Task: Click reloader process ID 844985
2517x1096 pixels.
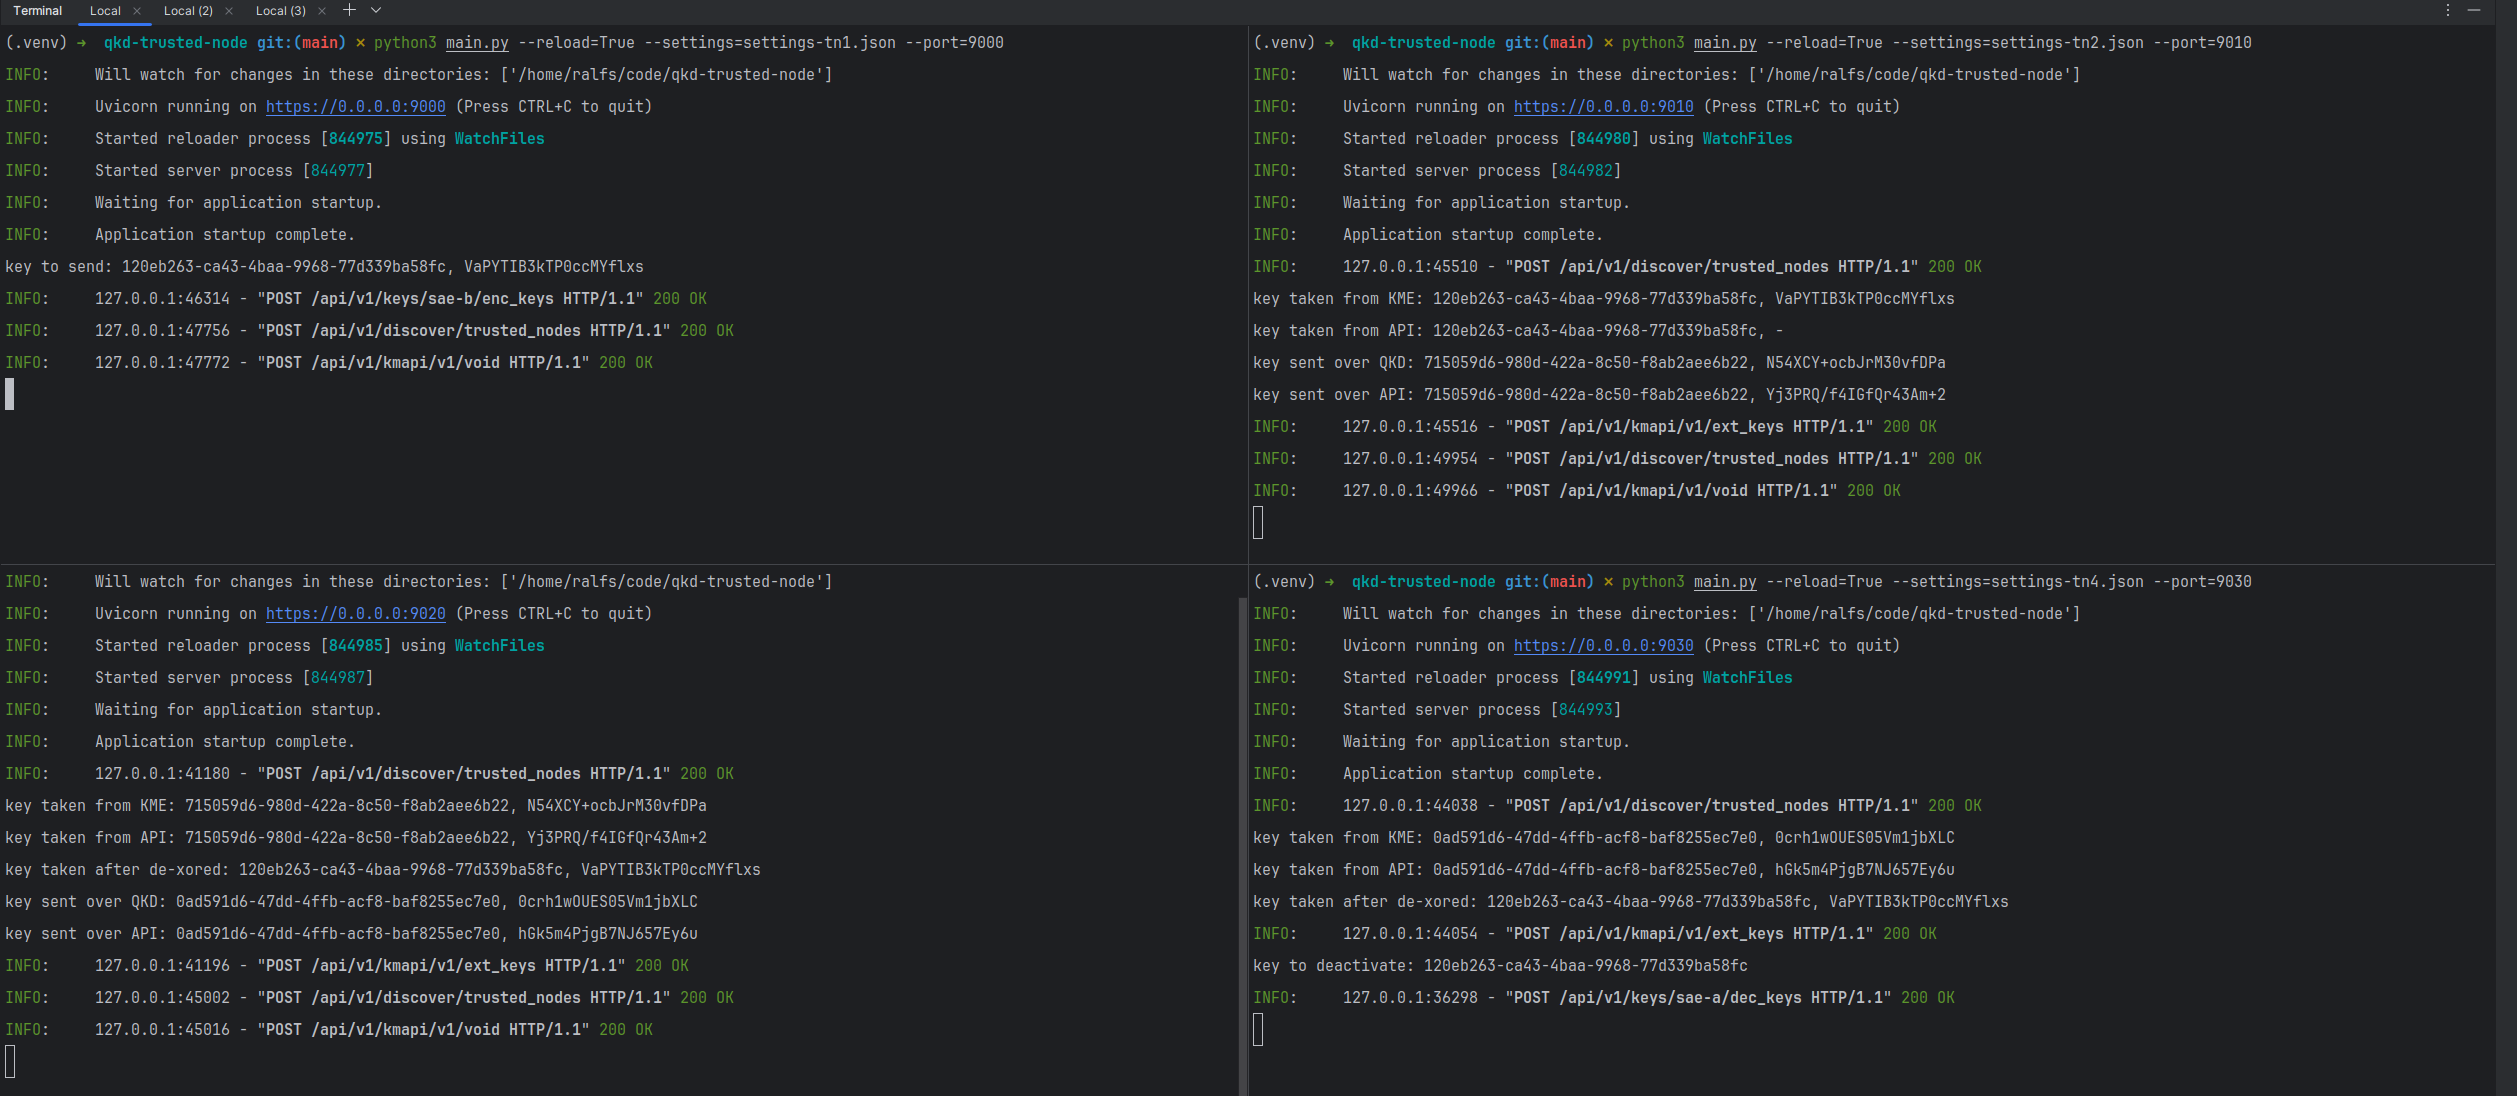Action: tap(356, 646)
